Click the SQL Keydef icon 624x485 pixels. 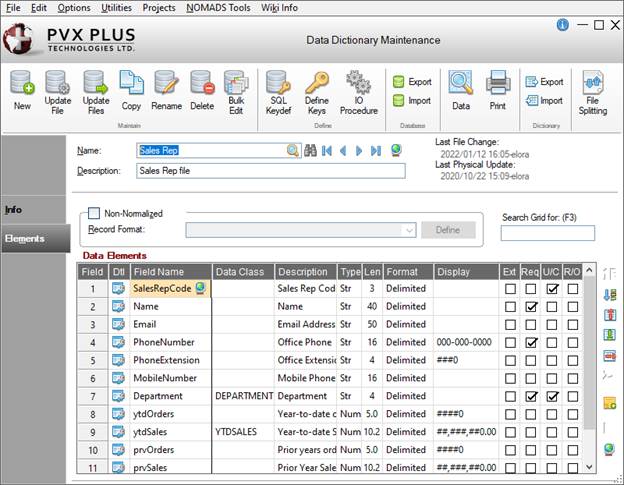tap(280, 89)
